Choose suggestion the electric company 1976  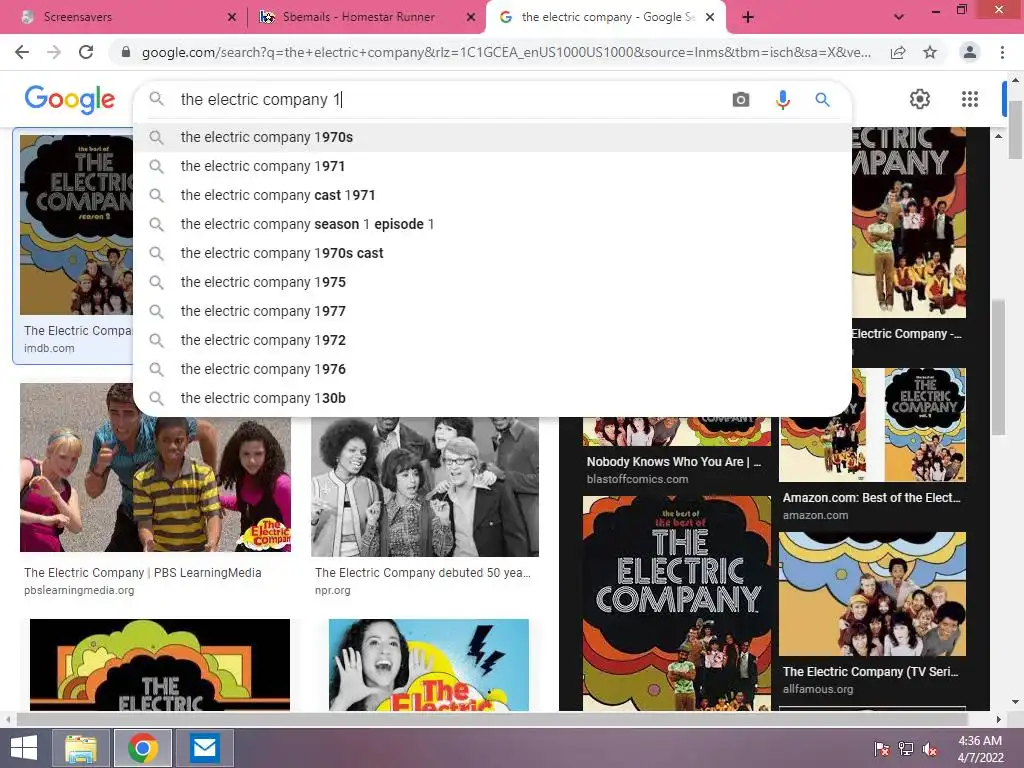492,369
